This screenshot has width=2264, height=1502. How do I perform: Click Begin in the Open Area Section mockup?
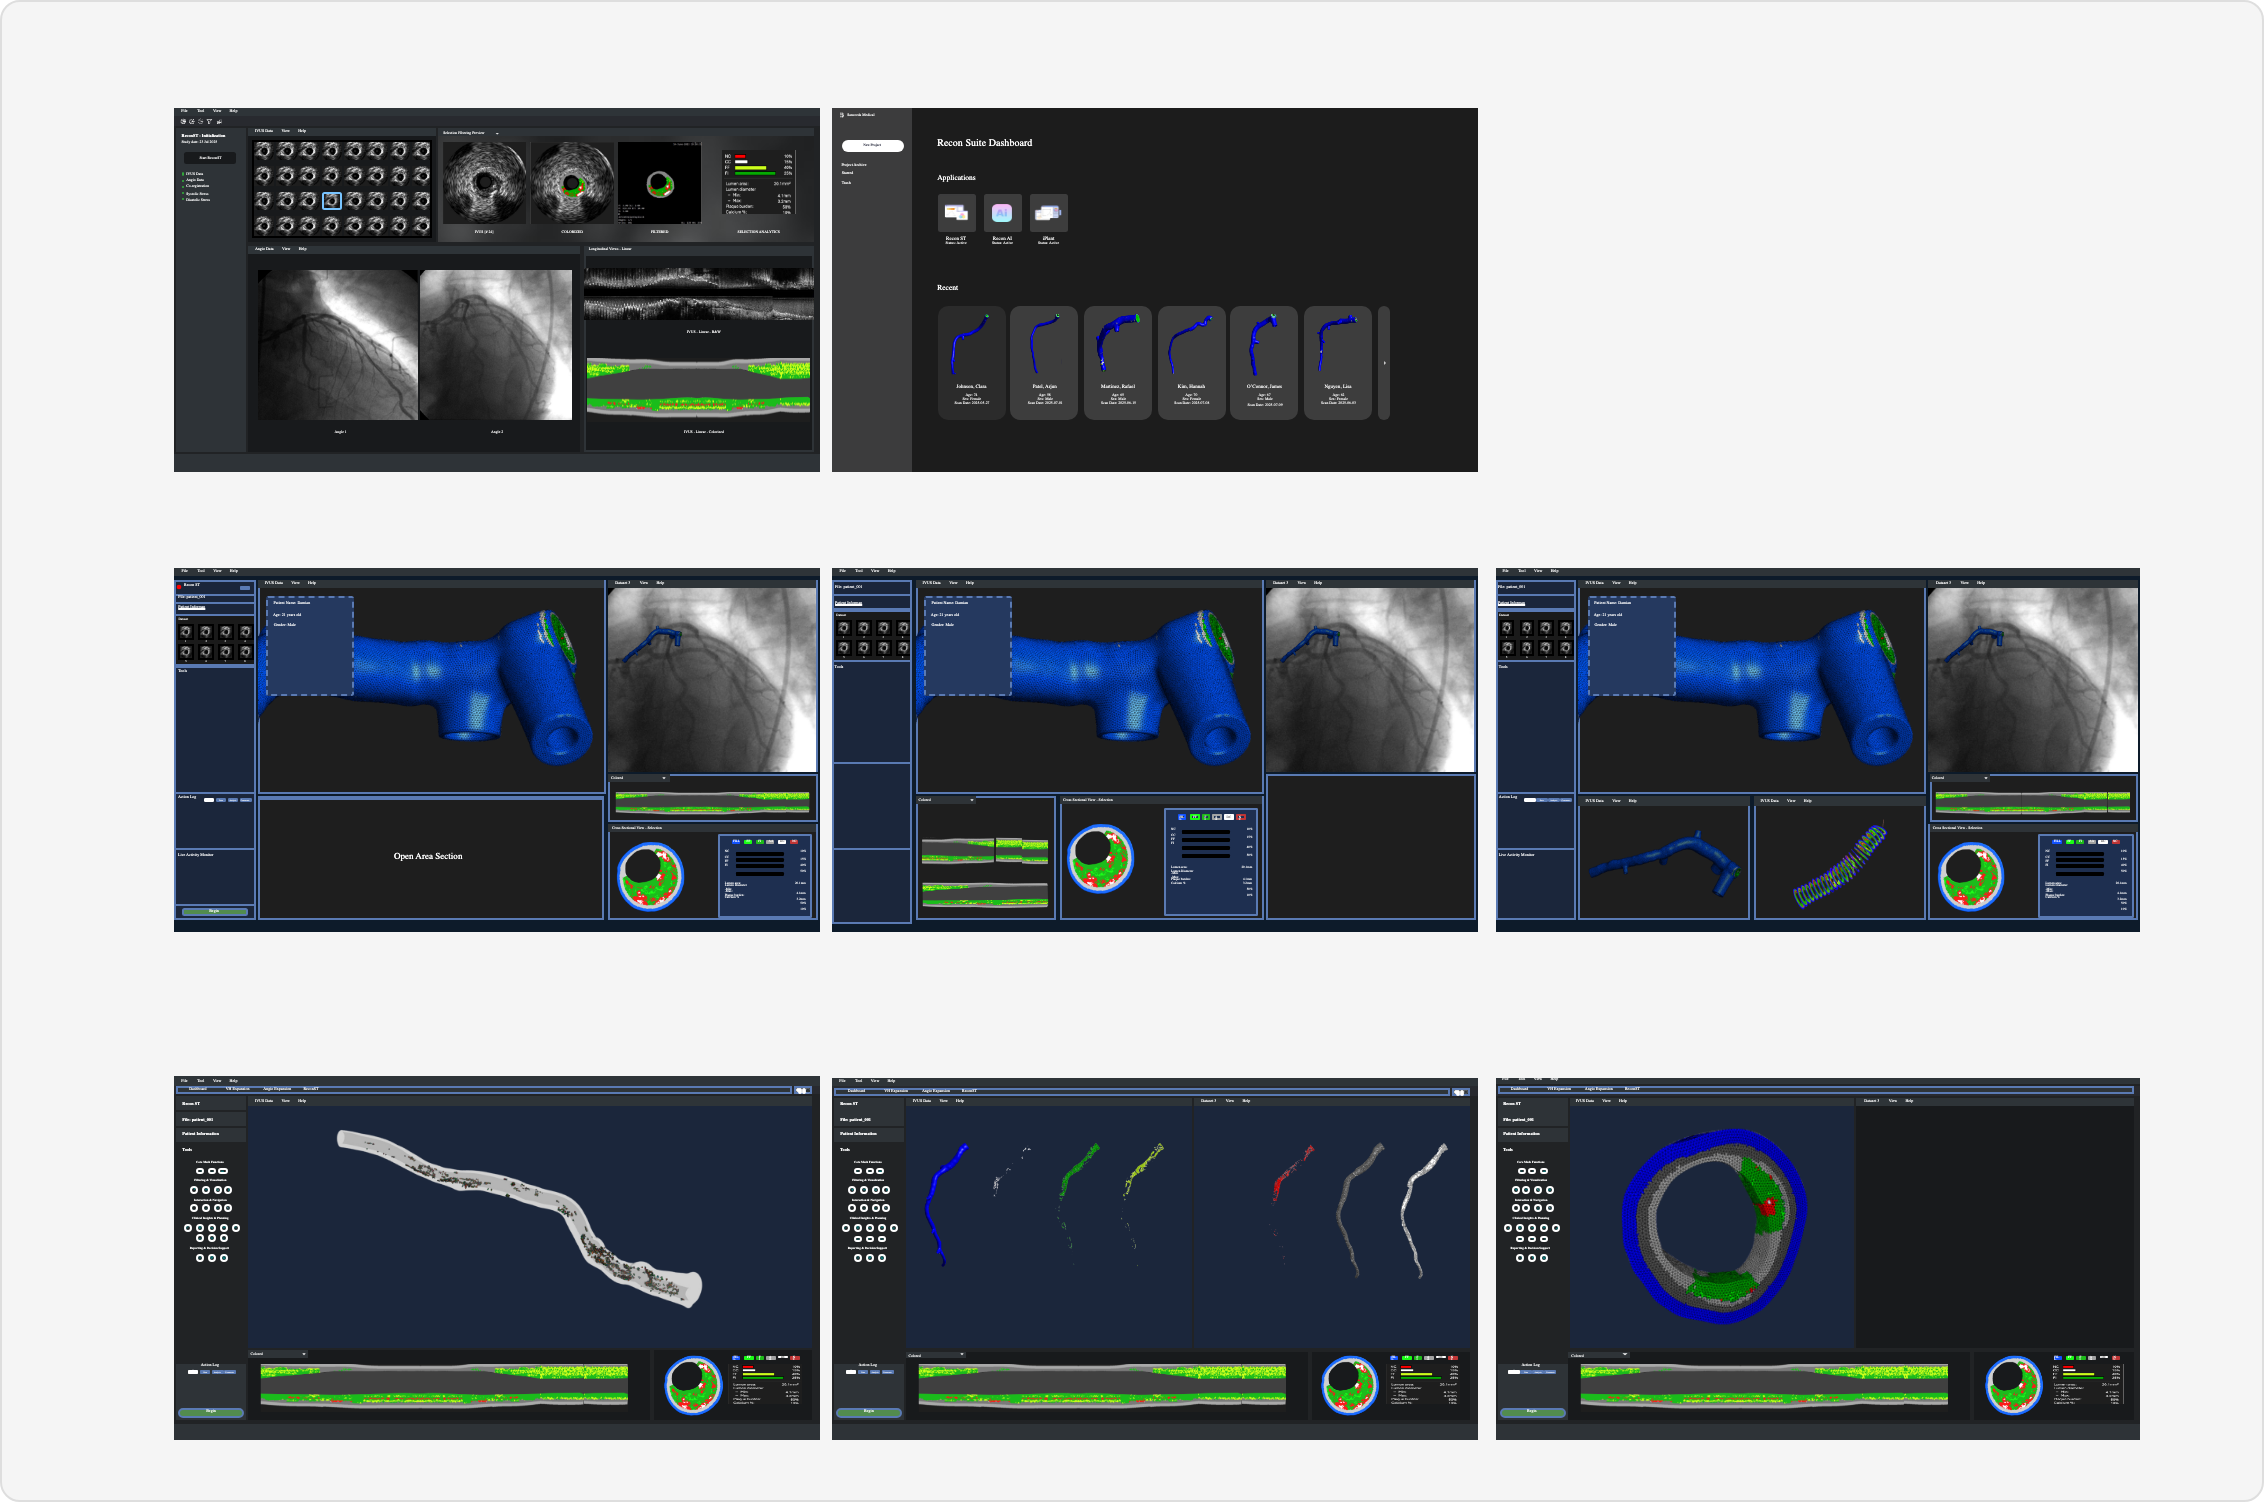(214, 911)
